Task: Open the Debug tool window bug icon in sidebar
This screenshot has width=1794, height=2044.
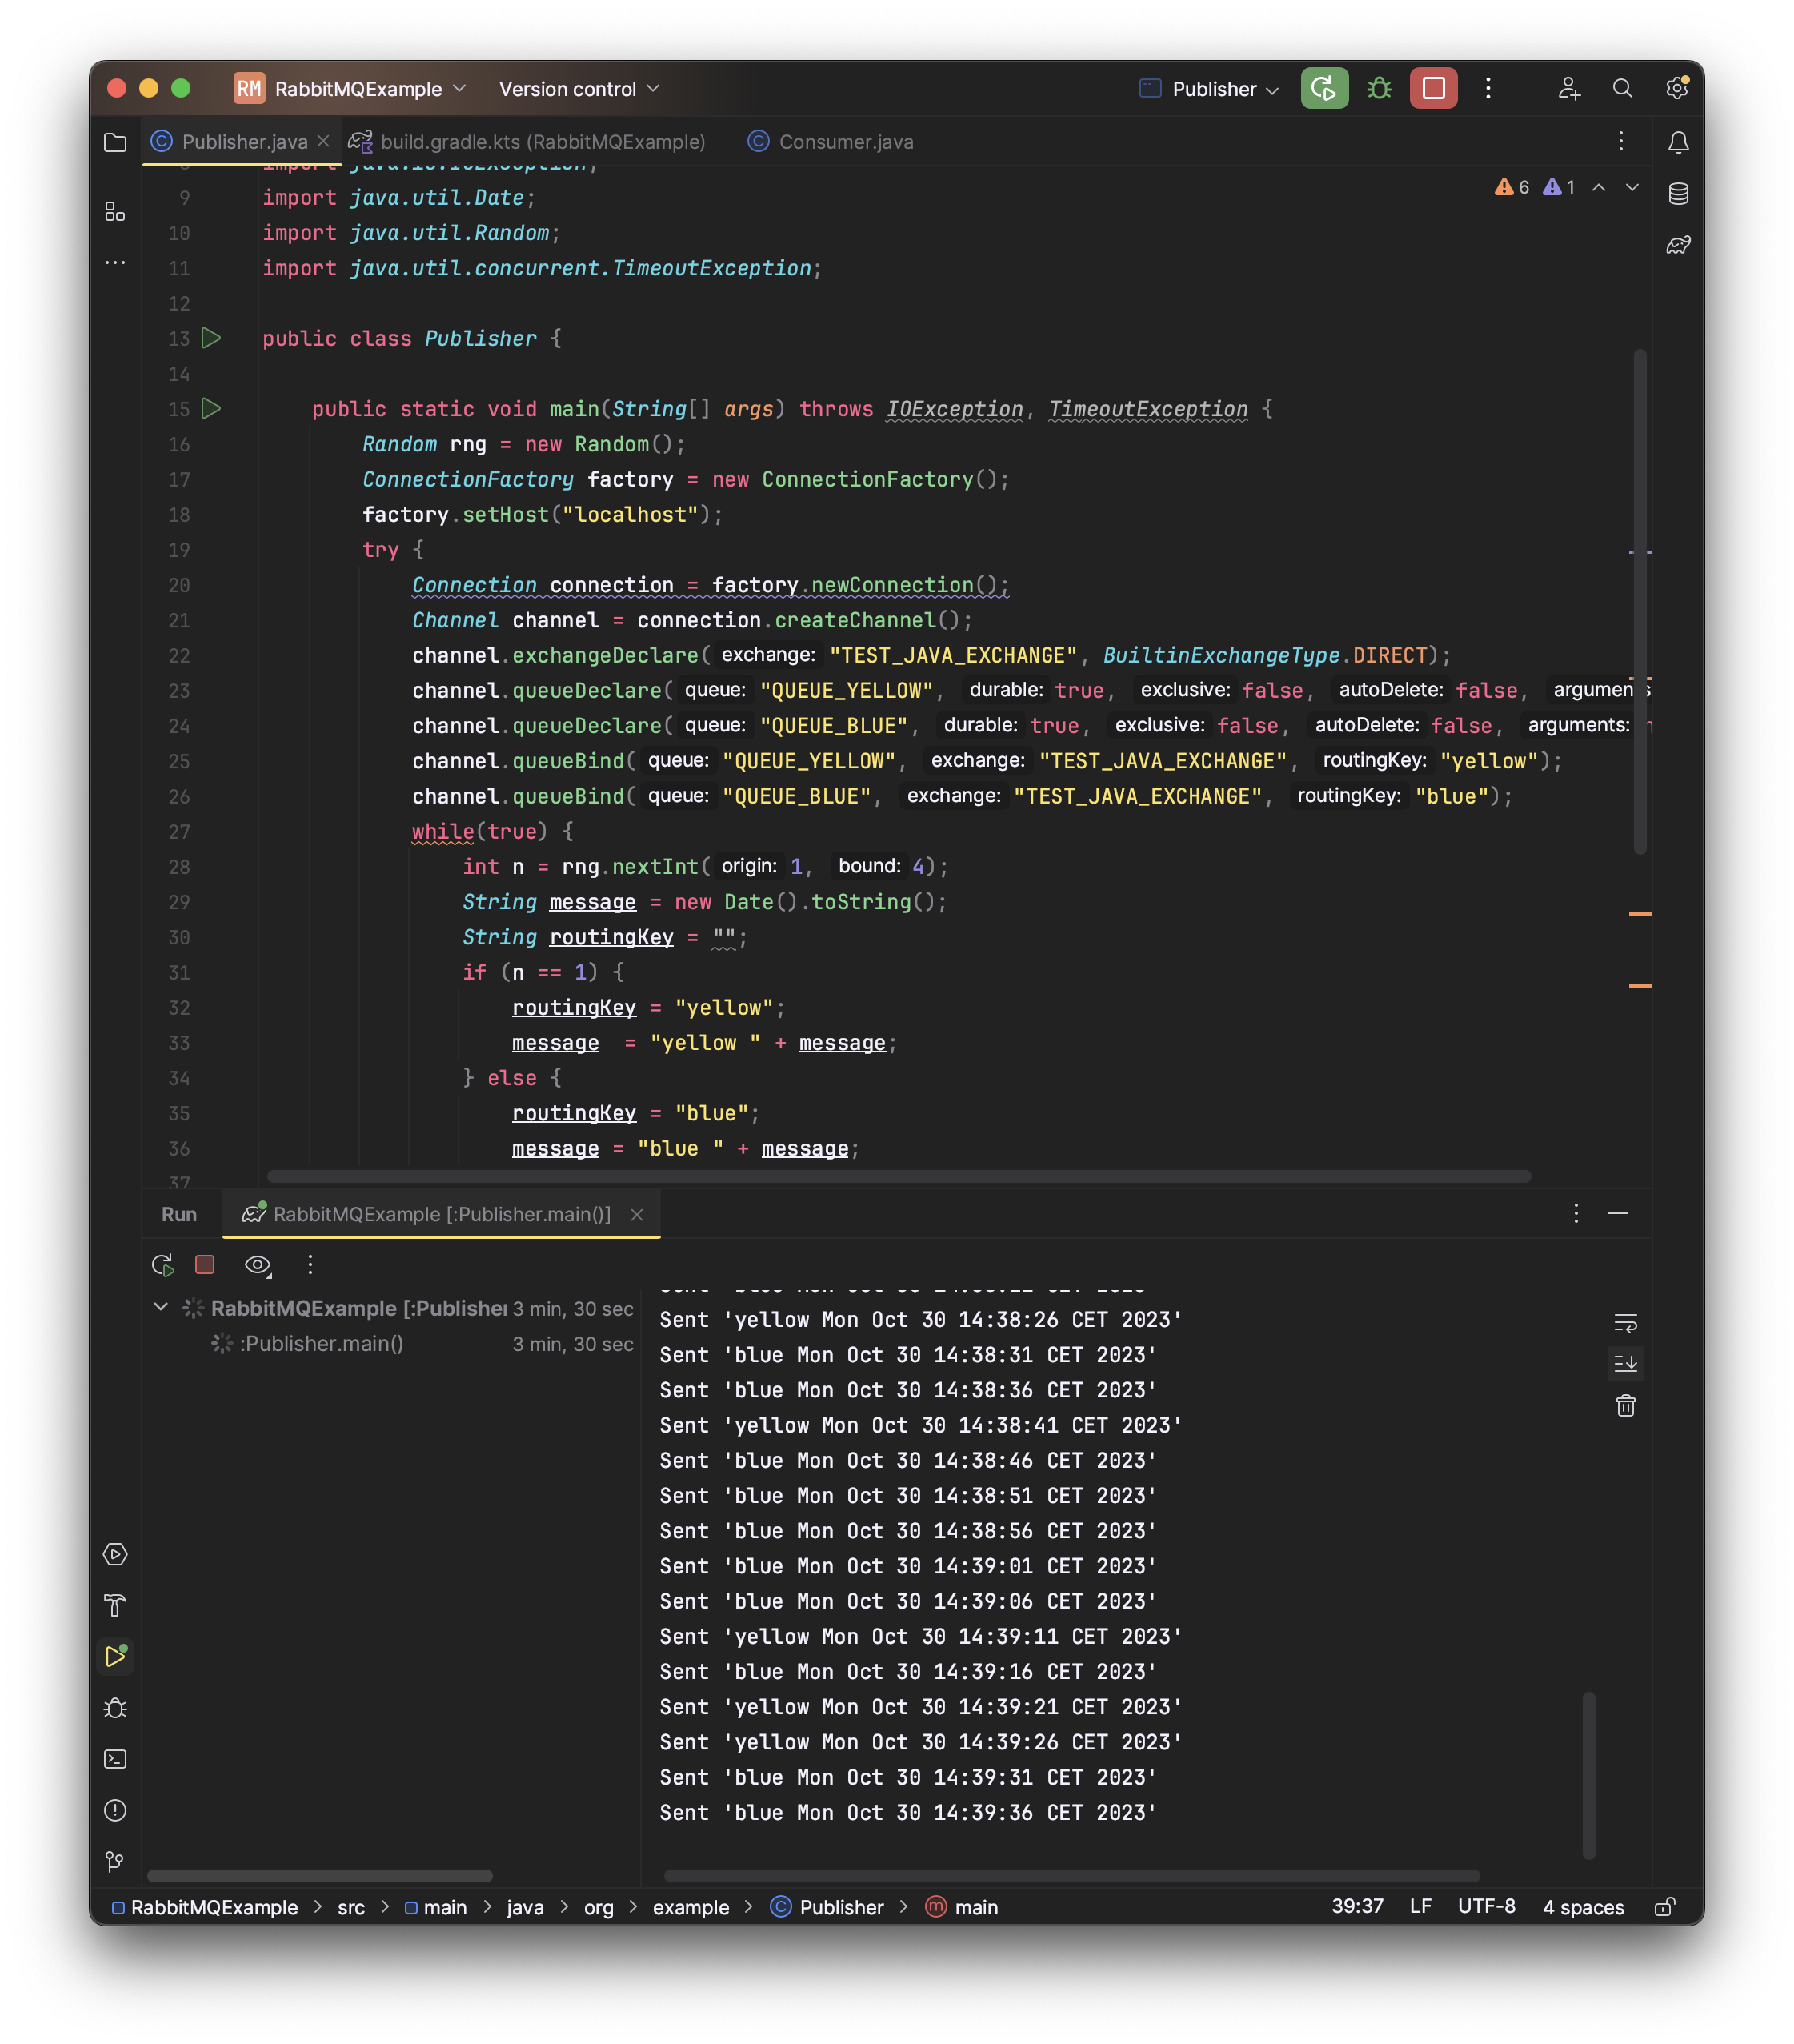Action: (115, 1707)
